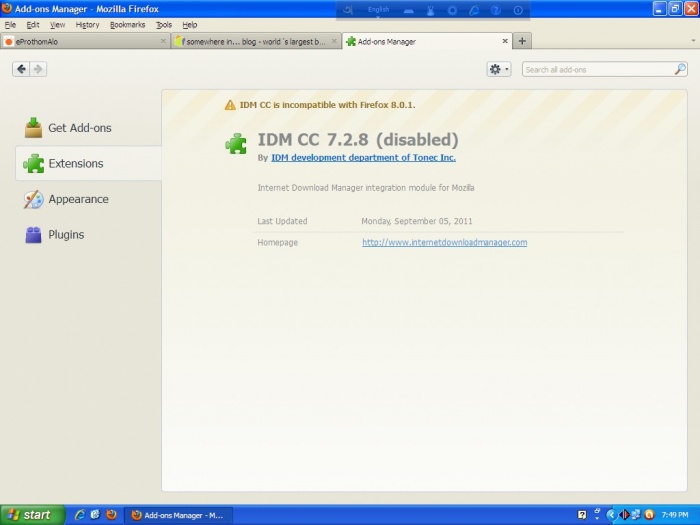700x525 pixels.
Task: Close the somewhere in... blog tab
Action: [x=334, y=41]
